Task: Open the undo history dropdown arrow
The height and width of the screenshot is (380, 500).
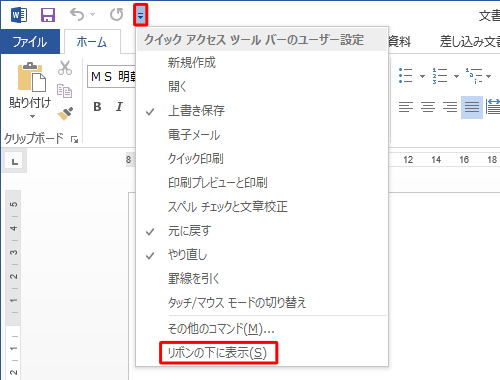Action: click(93, 15)
